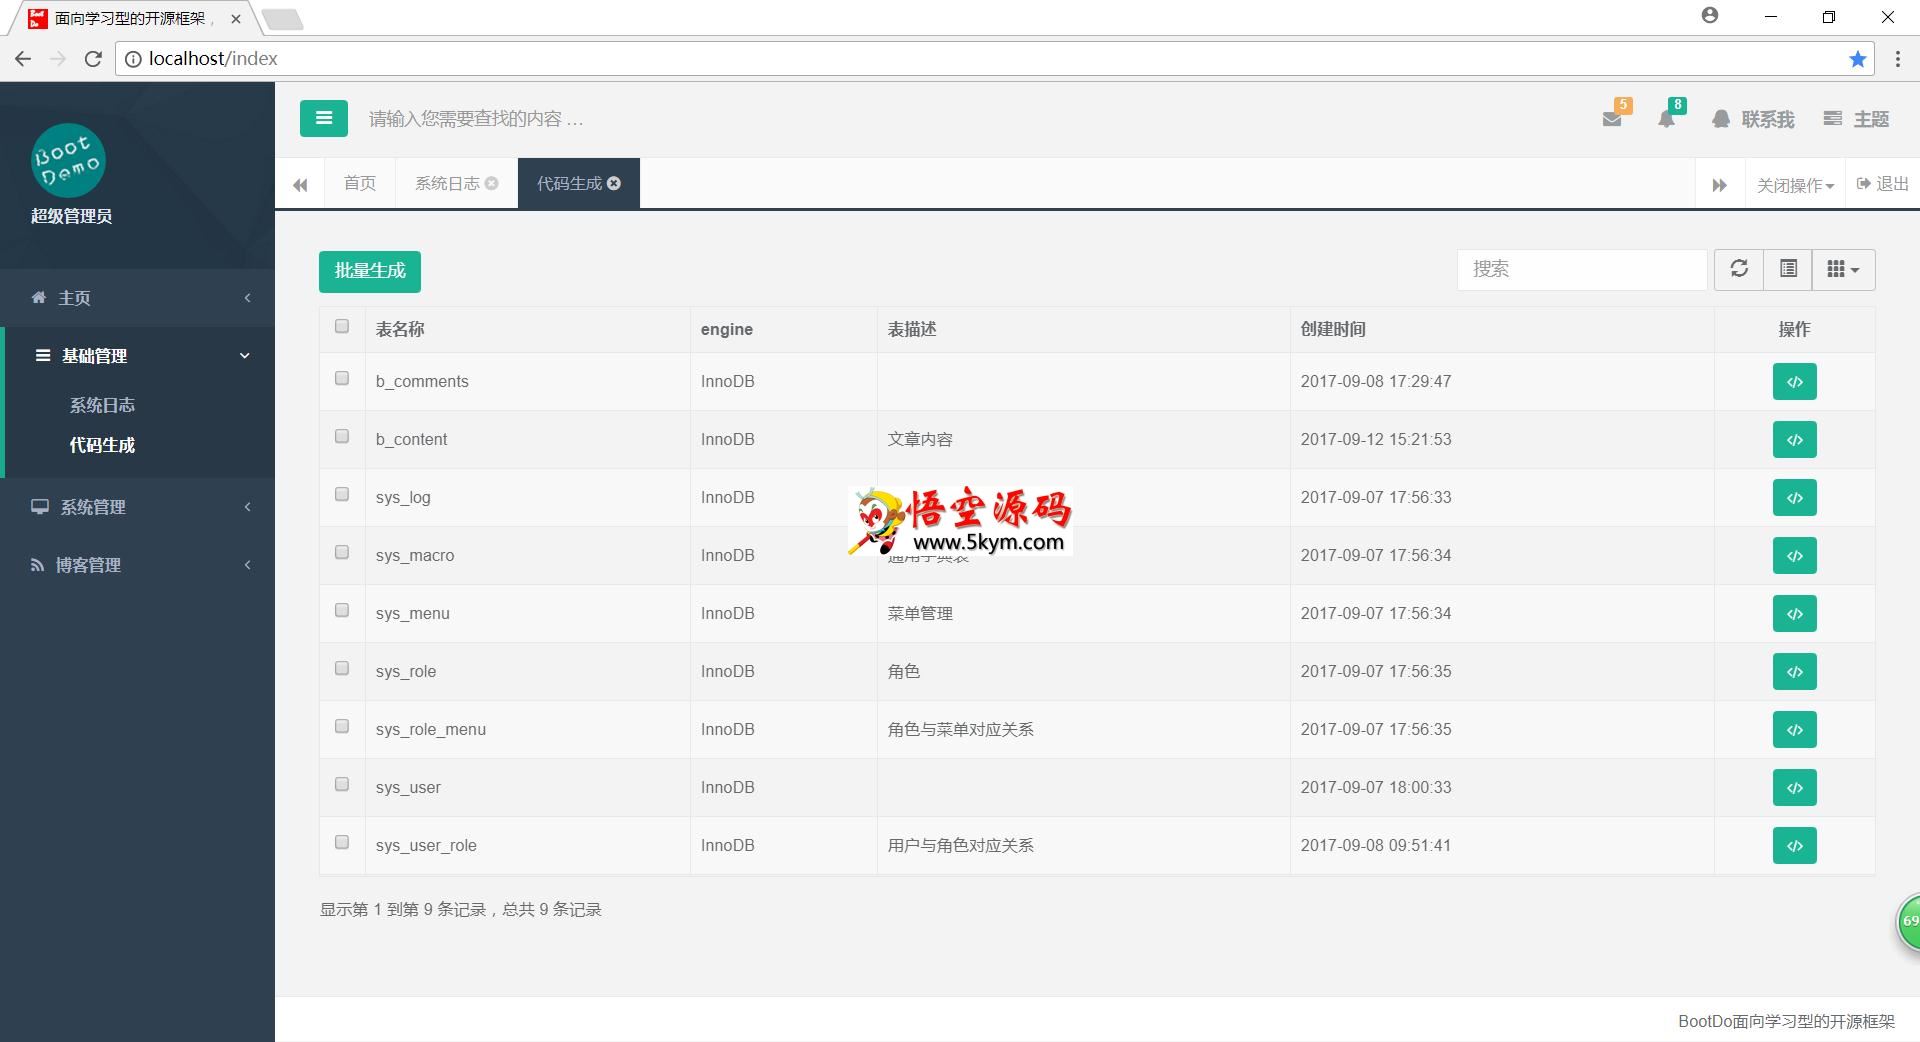Open the 主题 theme link
1920x1042 pixels.
coord(1856,119)
